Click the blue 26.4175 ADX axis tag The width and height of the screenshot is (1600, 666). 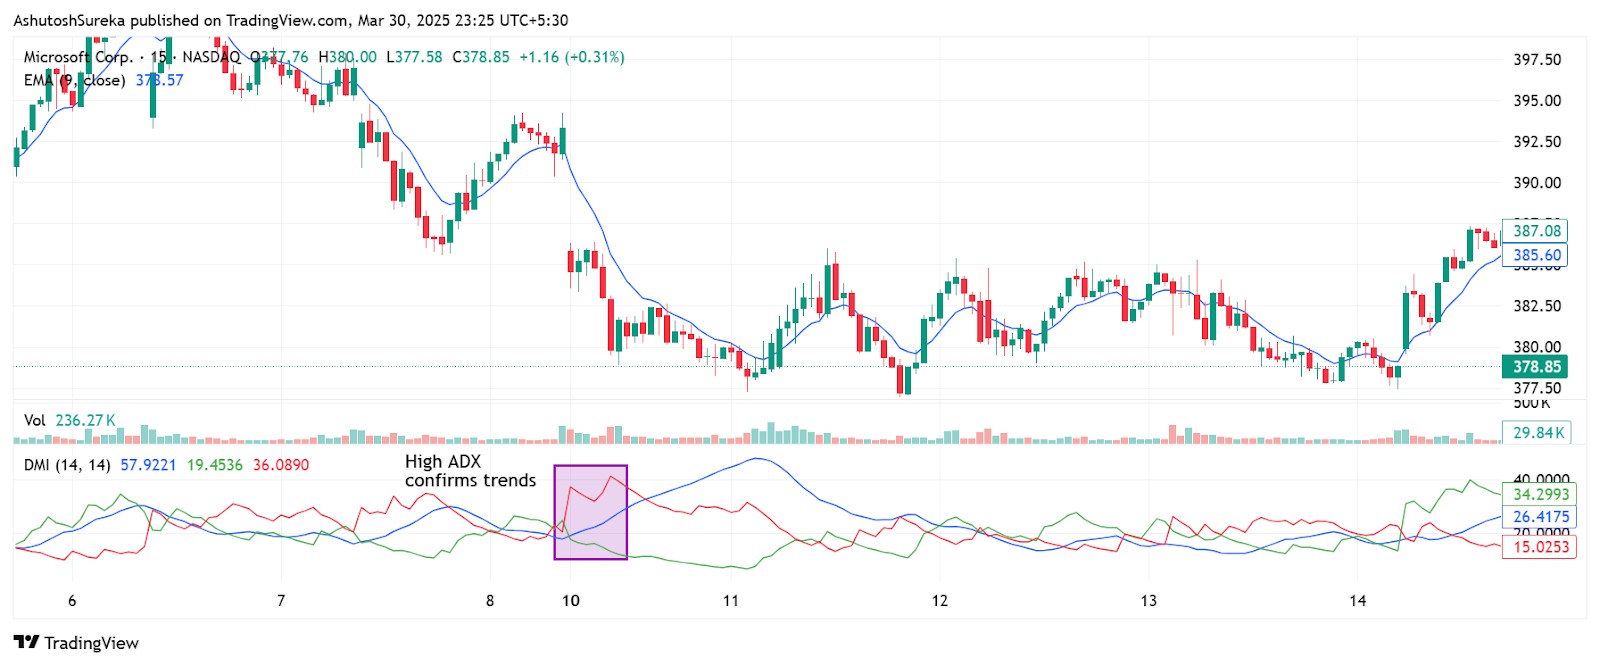pos(1540,517)
